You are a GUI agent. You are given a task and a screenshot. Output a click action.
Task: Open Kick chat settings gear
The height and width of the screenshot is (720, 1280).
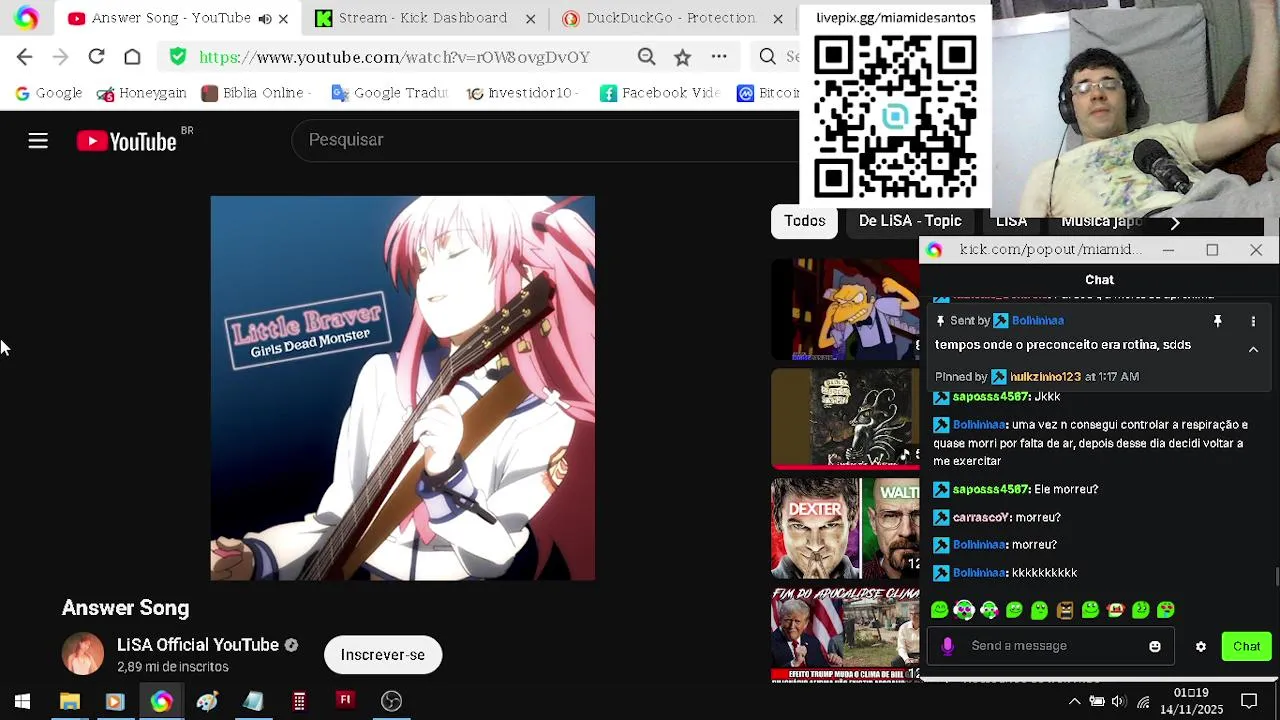[x=1201, y=647]
